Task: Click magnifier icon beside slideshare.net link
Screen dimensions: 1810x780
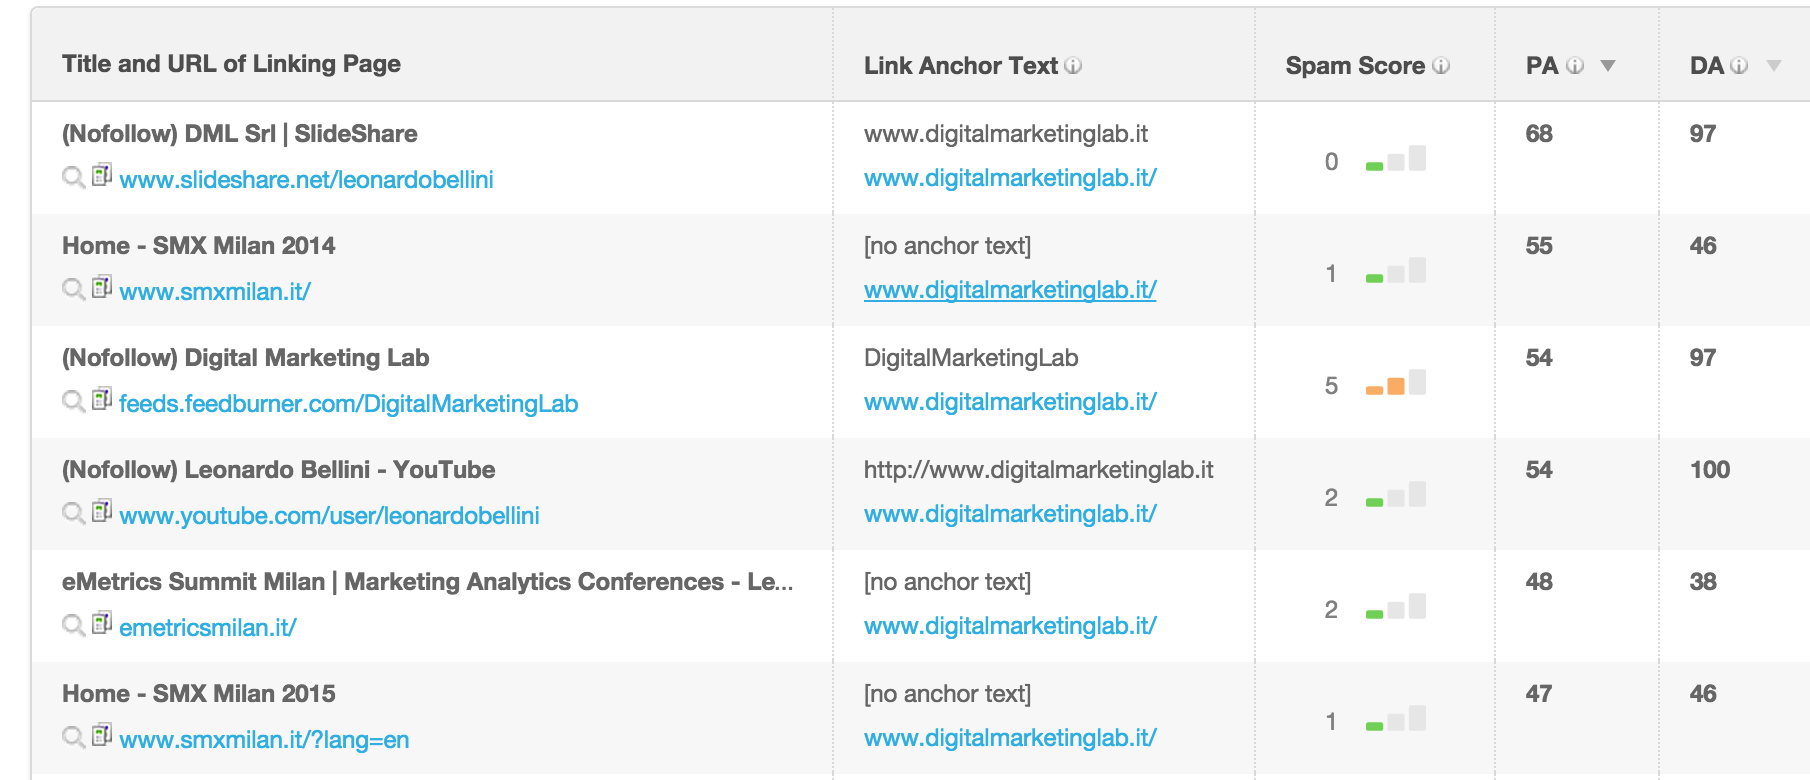Action: (73, 178)
